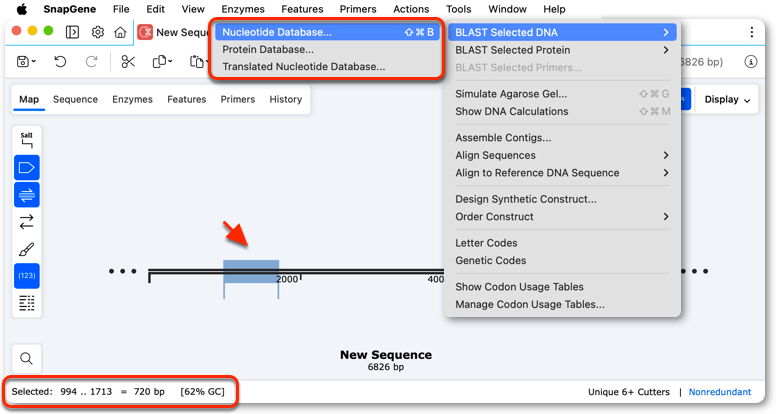Screen dimensions: 780x414
Task: Click the selected blue region on map
Action: click(251, 272)
